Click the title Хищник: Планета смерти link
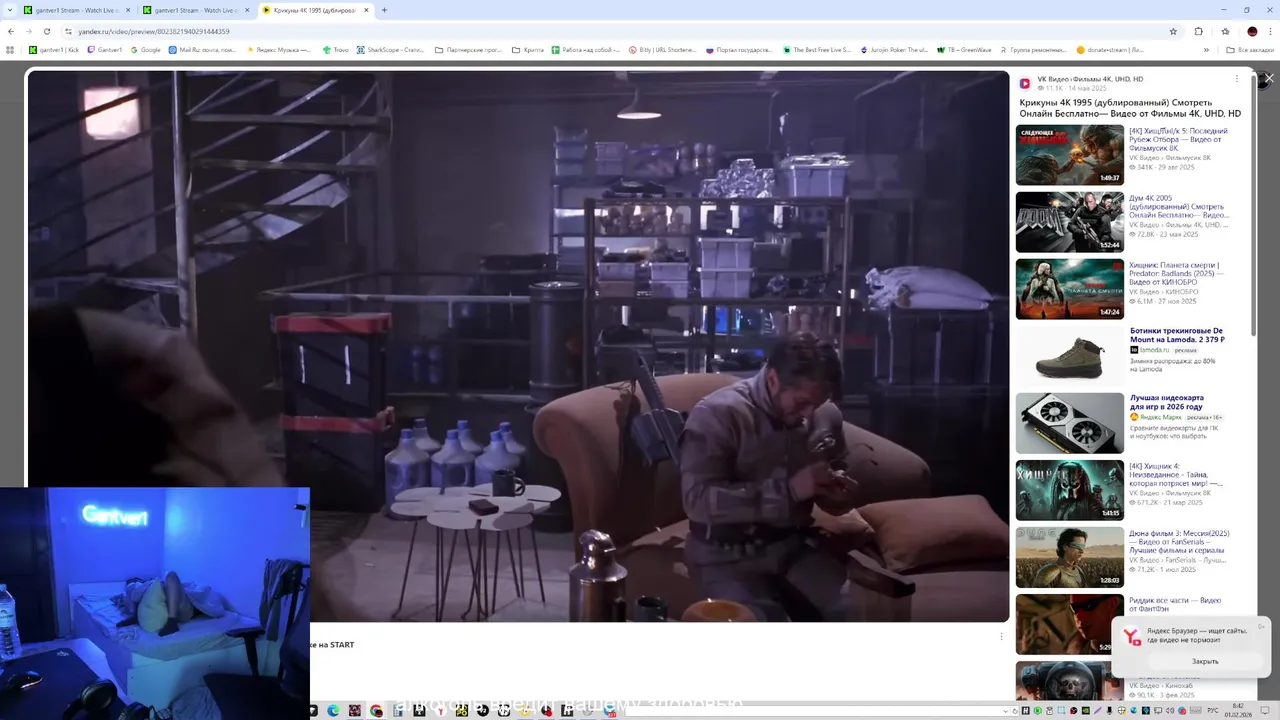This screenshot has height=720, width=1280. (1176, 273)
